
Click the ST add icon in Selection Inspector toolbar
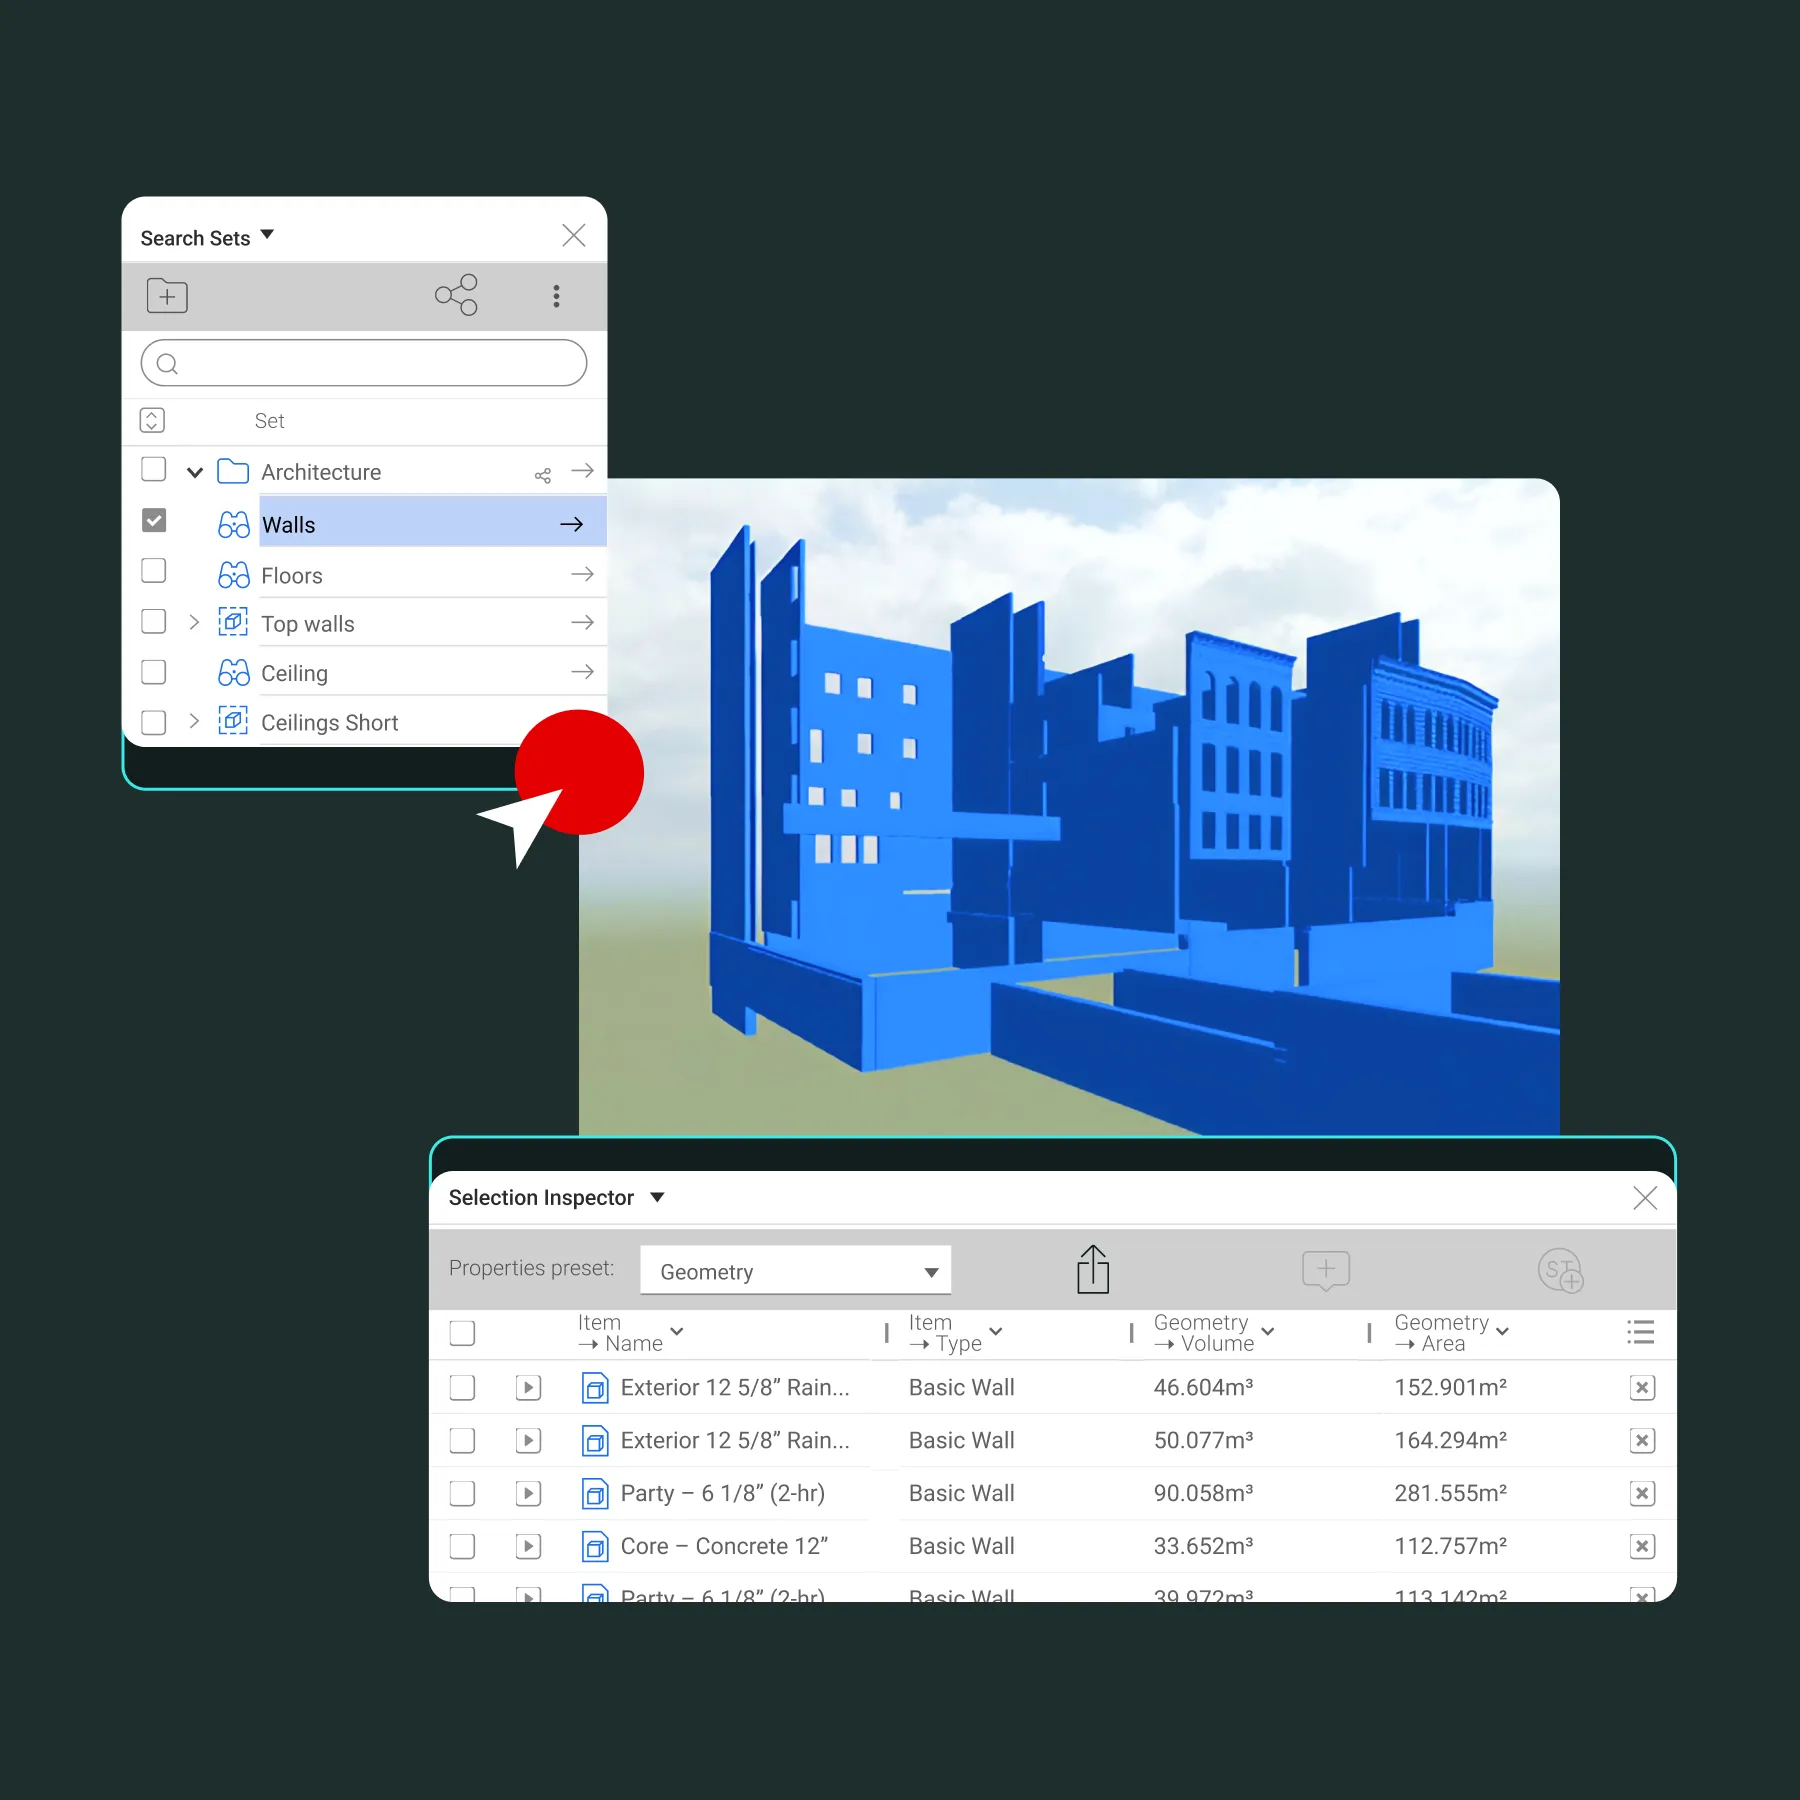pyautogui.click(x=1560, y=1270)
